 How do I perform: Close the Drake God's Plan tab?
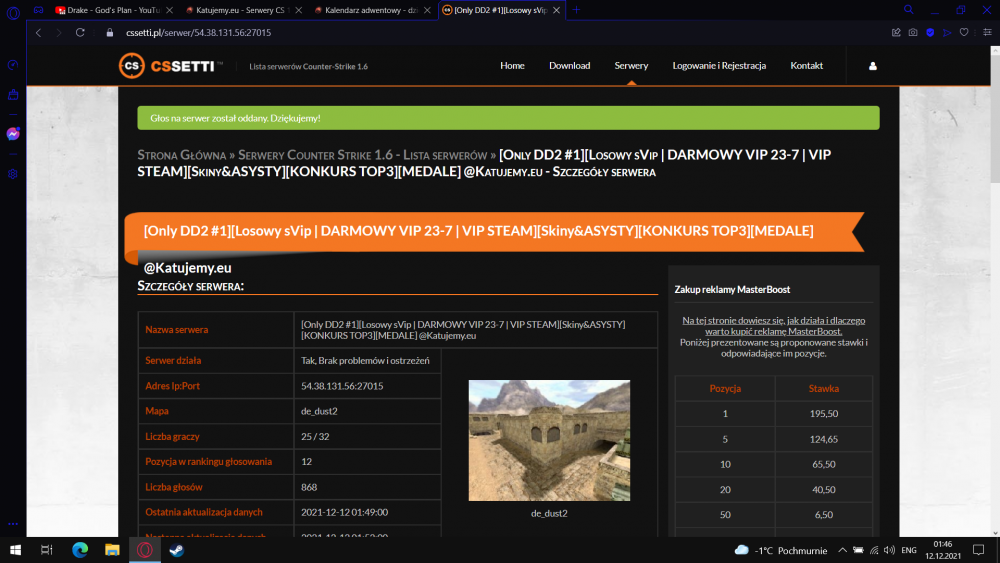pyautogui.click(x=169, y=10)
